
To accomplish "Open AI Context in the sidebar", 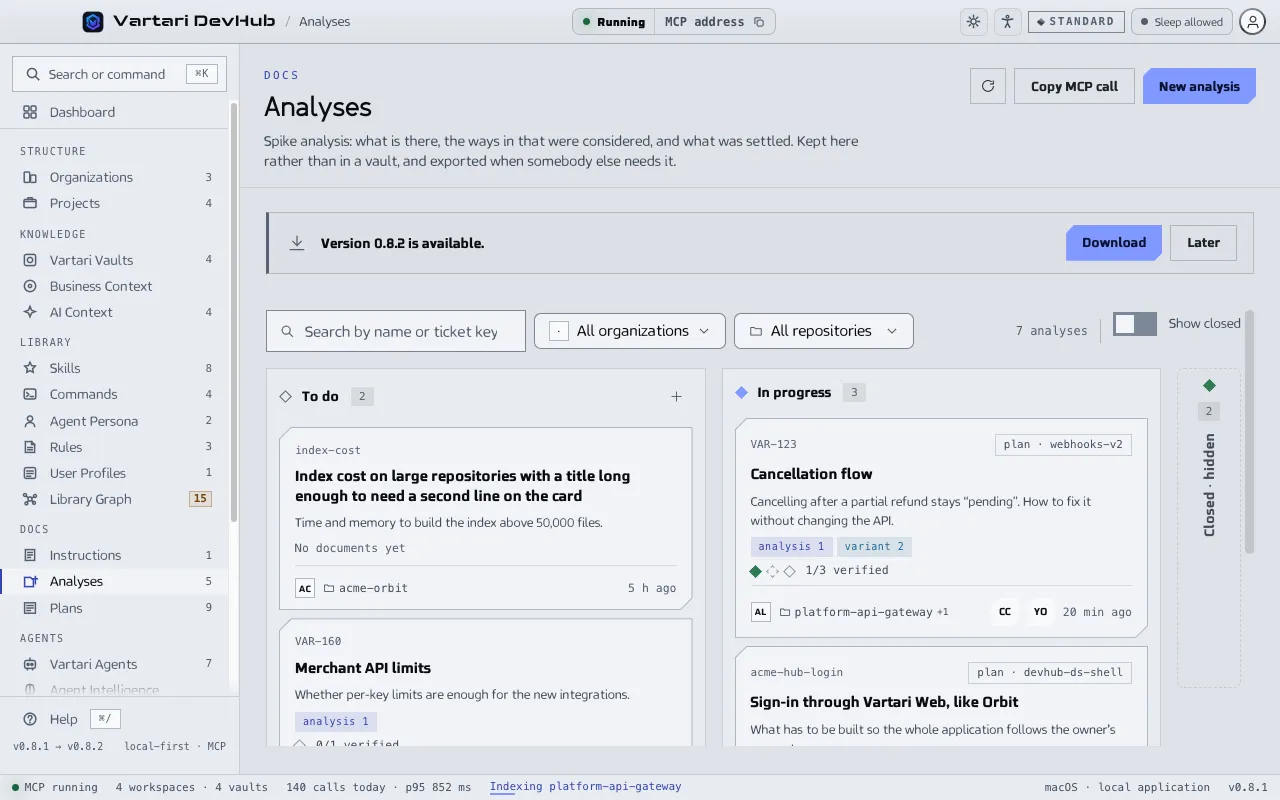I will [x=115, y=312].
